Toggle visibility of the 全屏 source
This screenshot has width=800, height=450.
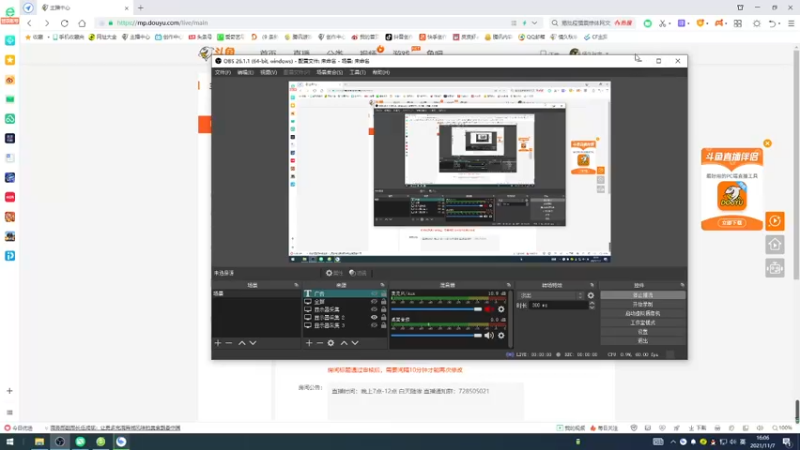click(374, 302)
